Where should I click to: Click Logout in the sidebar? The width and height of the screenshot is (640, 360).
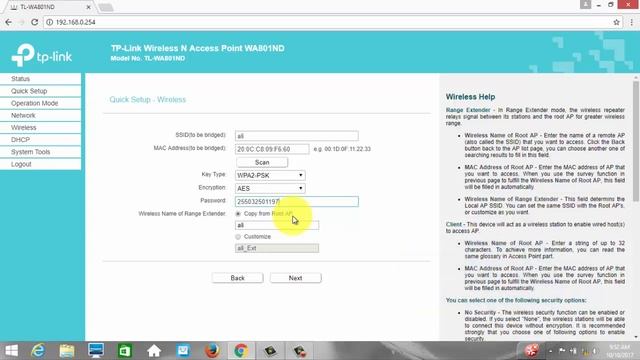coord(40,164)
